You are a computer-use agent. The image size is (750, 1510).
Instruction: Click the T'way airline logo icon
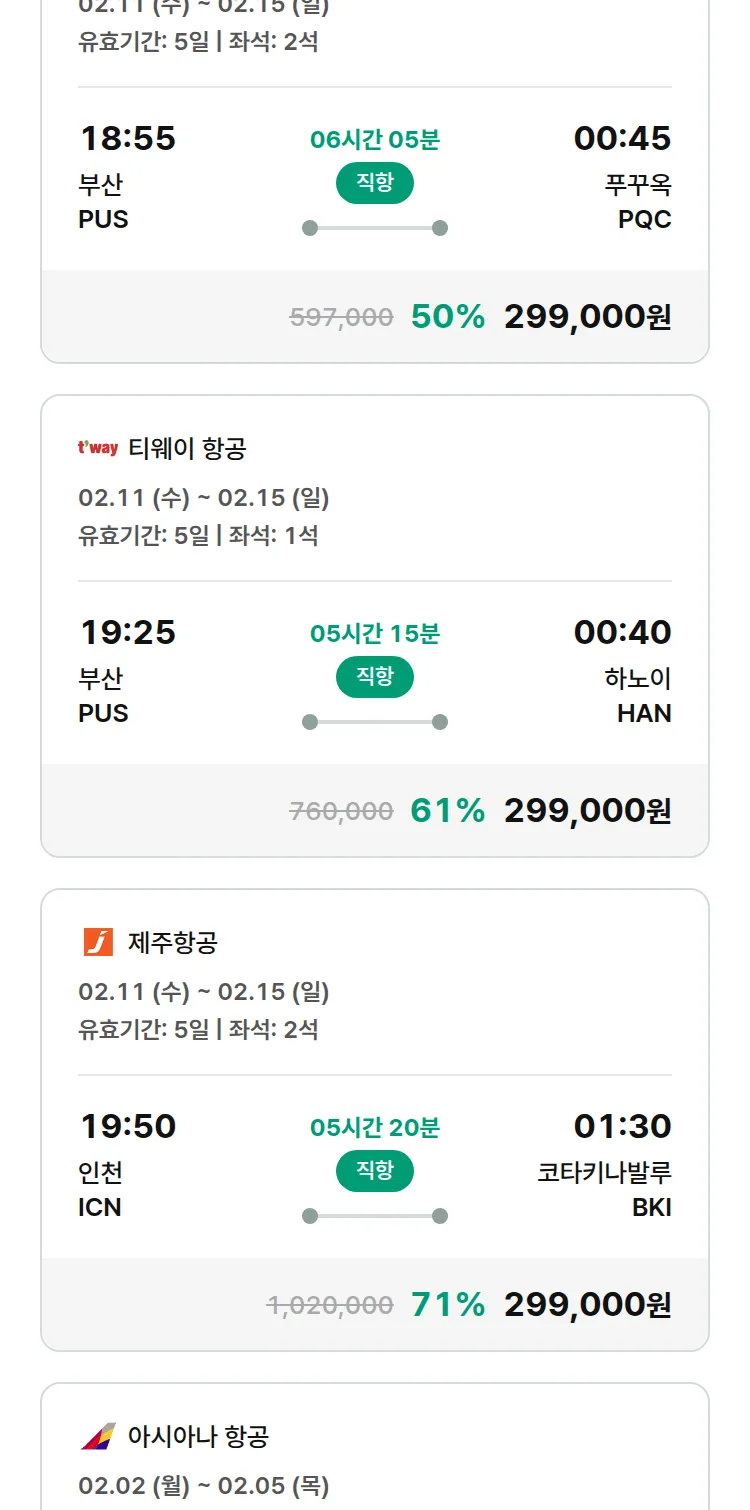(x=98, y=448)
